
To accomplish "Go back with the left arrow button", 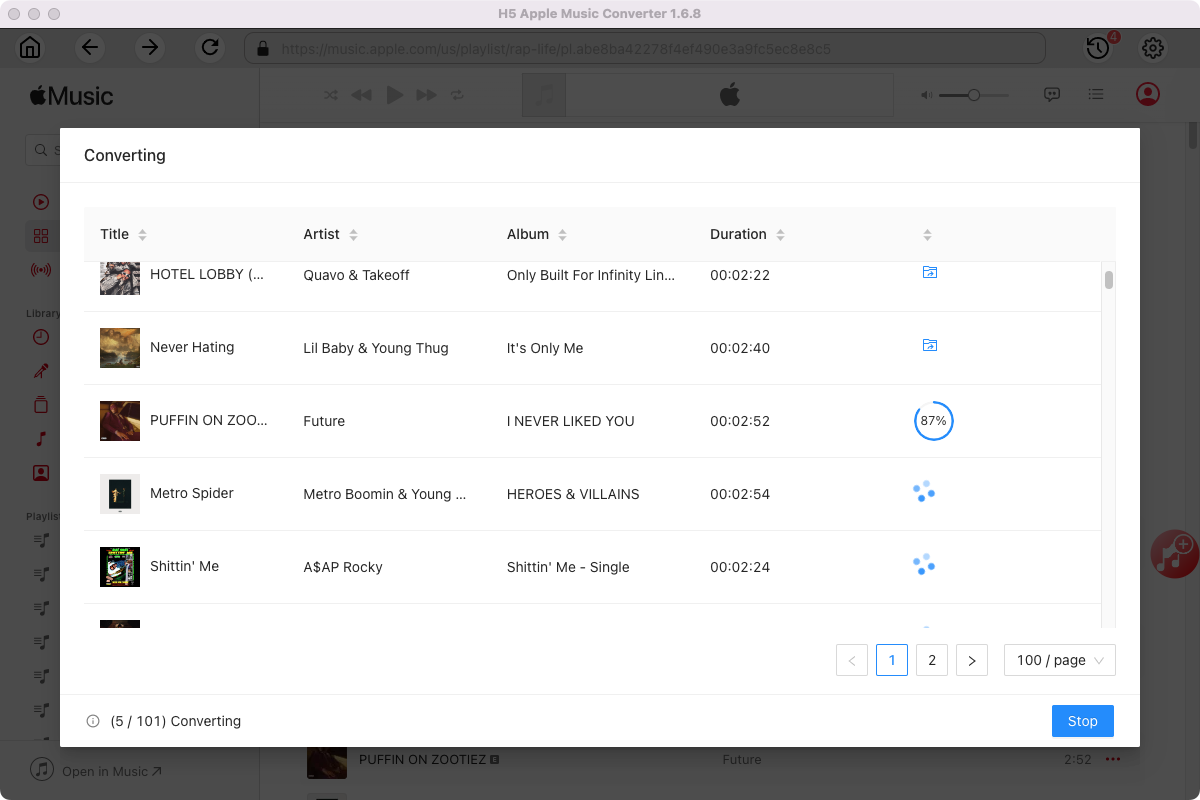I will [x=90, y=47].
